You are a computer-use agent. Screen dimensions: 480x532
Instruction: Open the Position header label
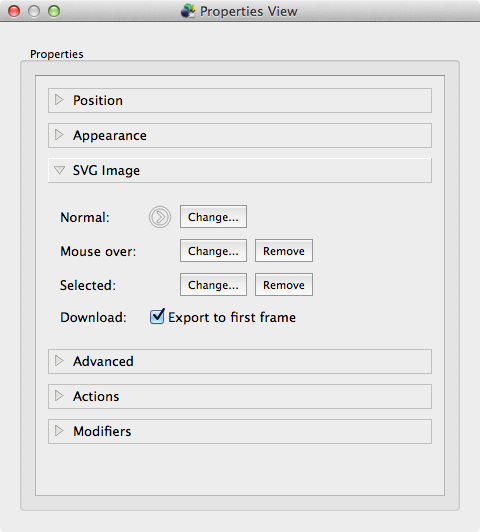98,100
